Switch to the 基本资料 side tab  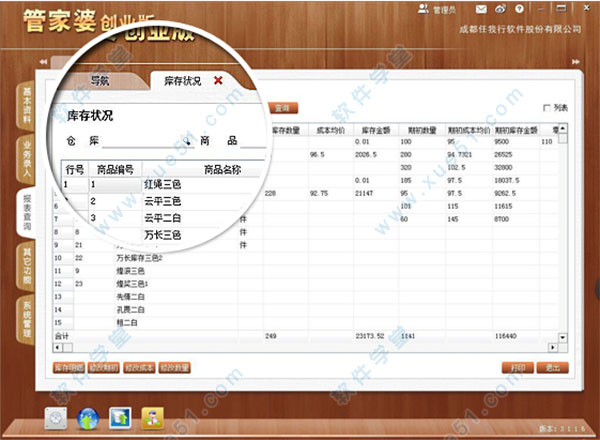tap(27, 104)
